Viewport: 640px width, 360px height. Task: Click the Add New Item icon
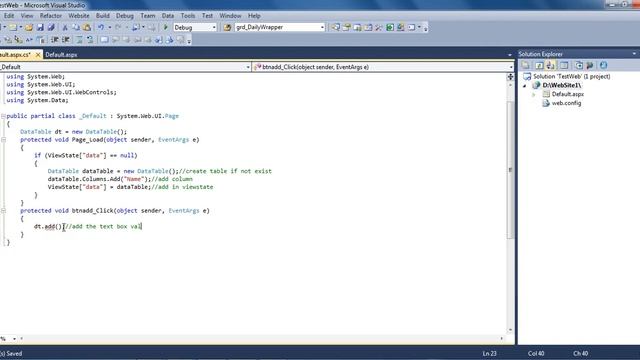click(x=13, y=27)
